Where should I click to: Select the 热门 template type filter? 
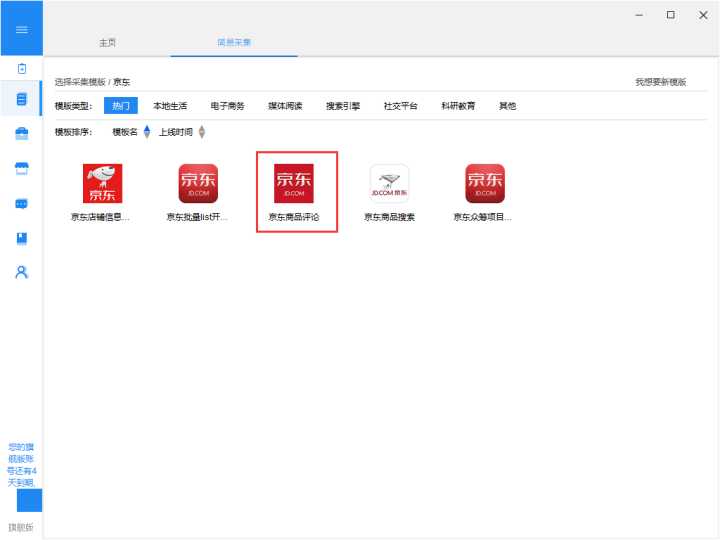120,106
